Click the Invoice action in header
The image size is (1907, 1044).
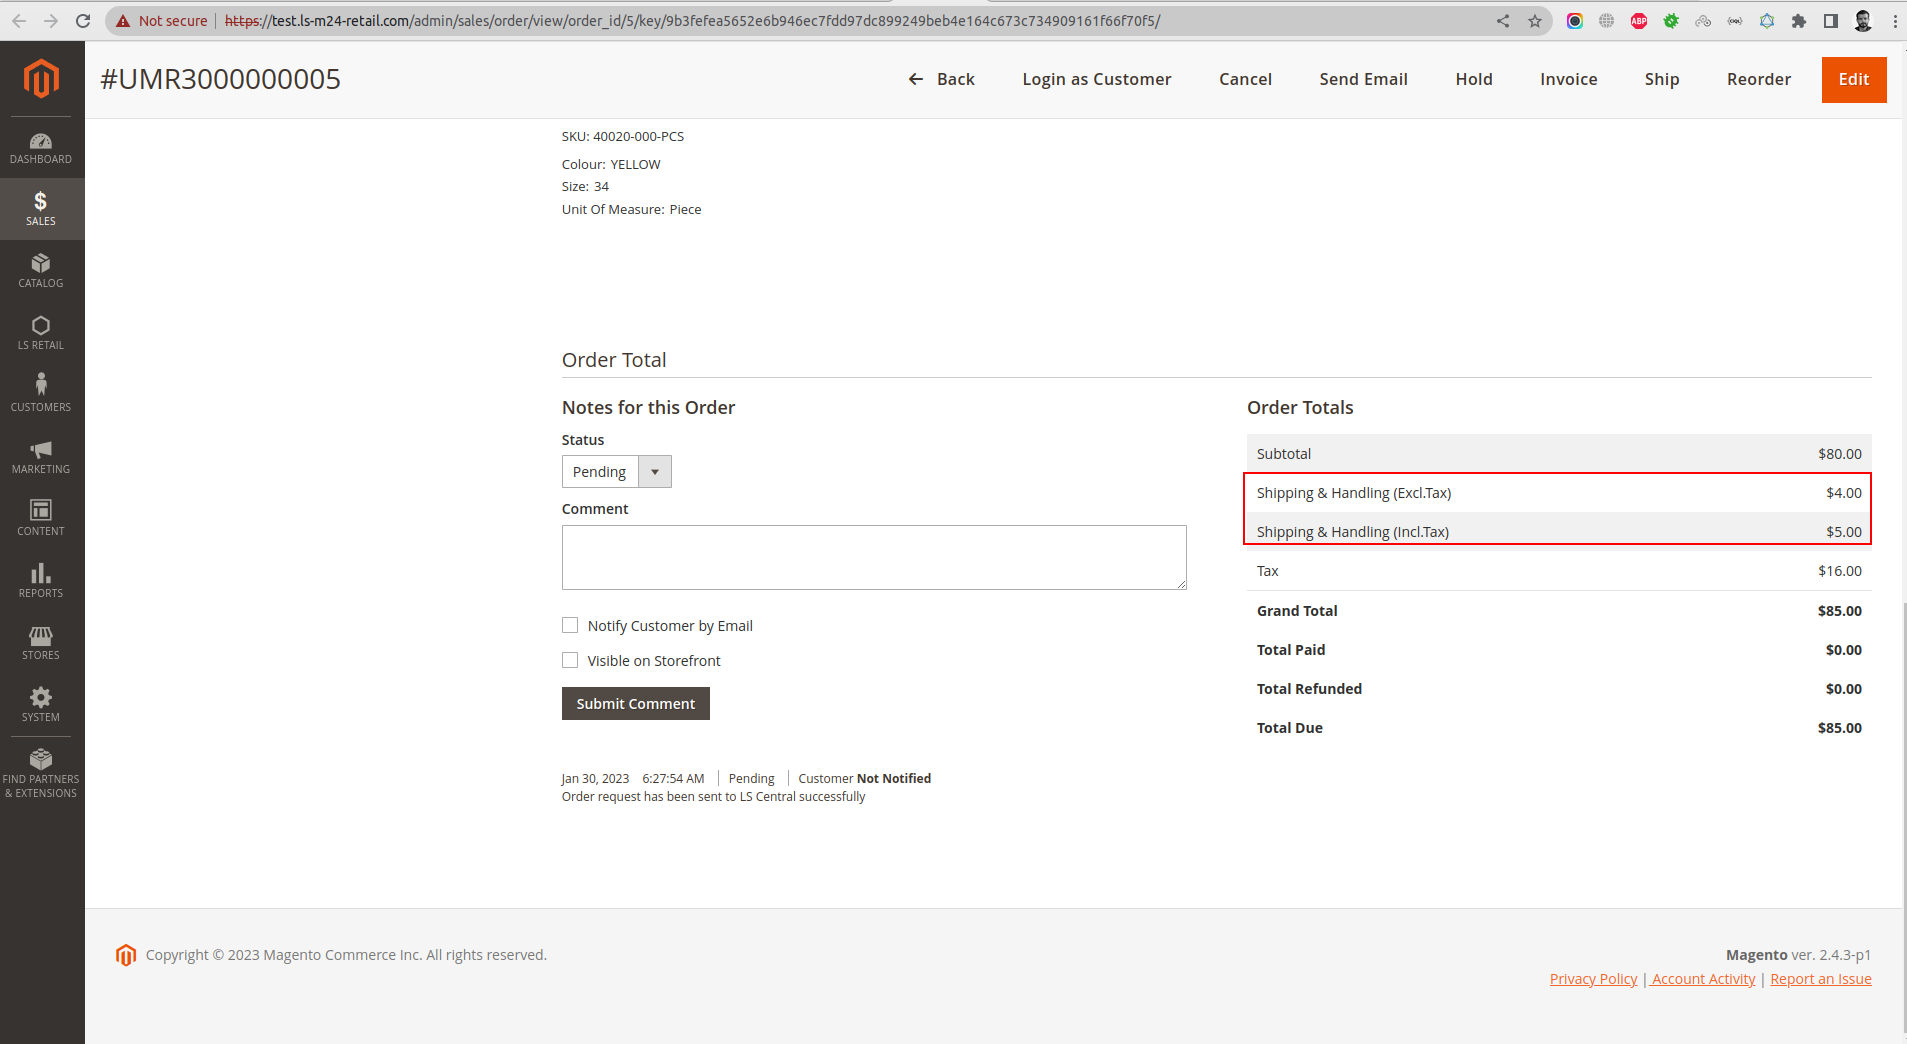pos(1568,80)
